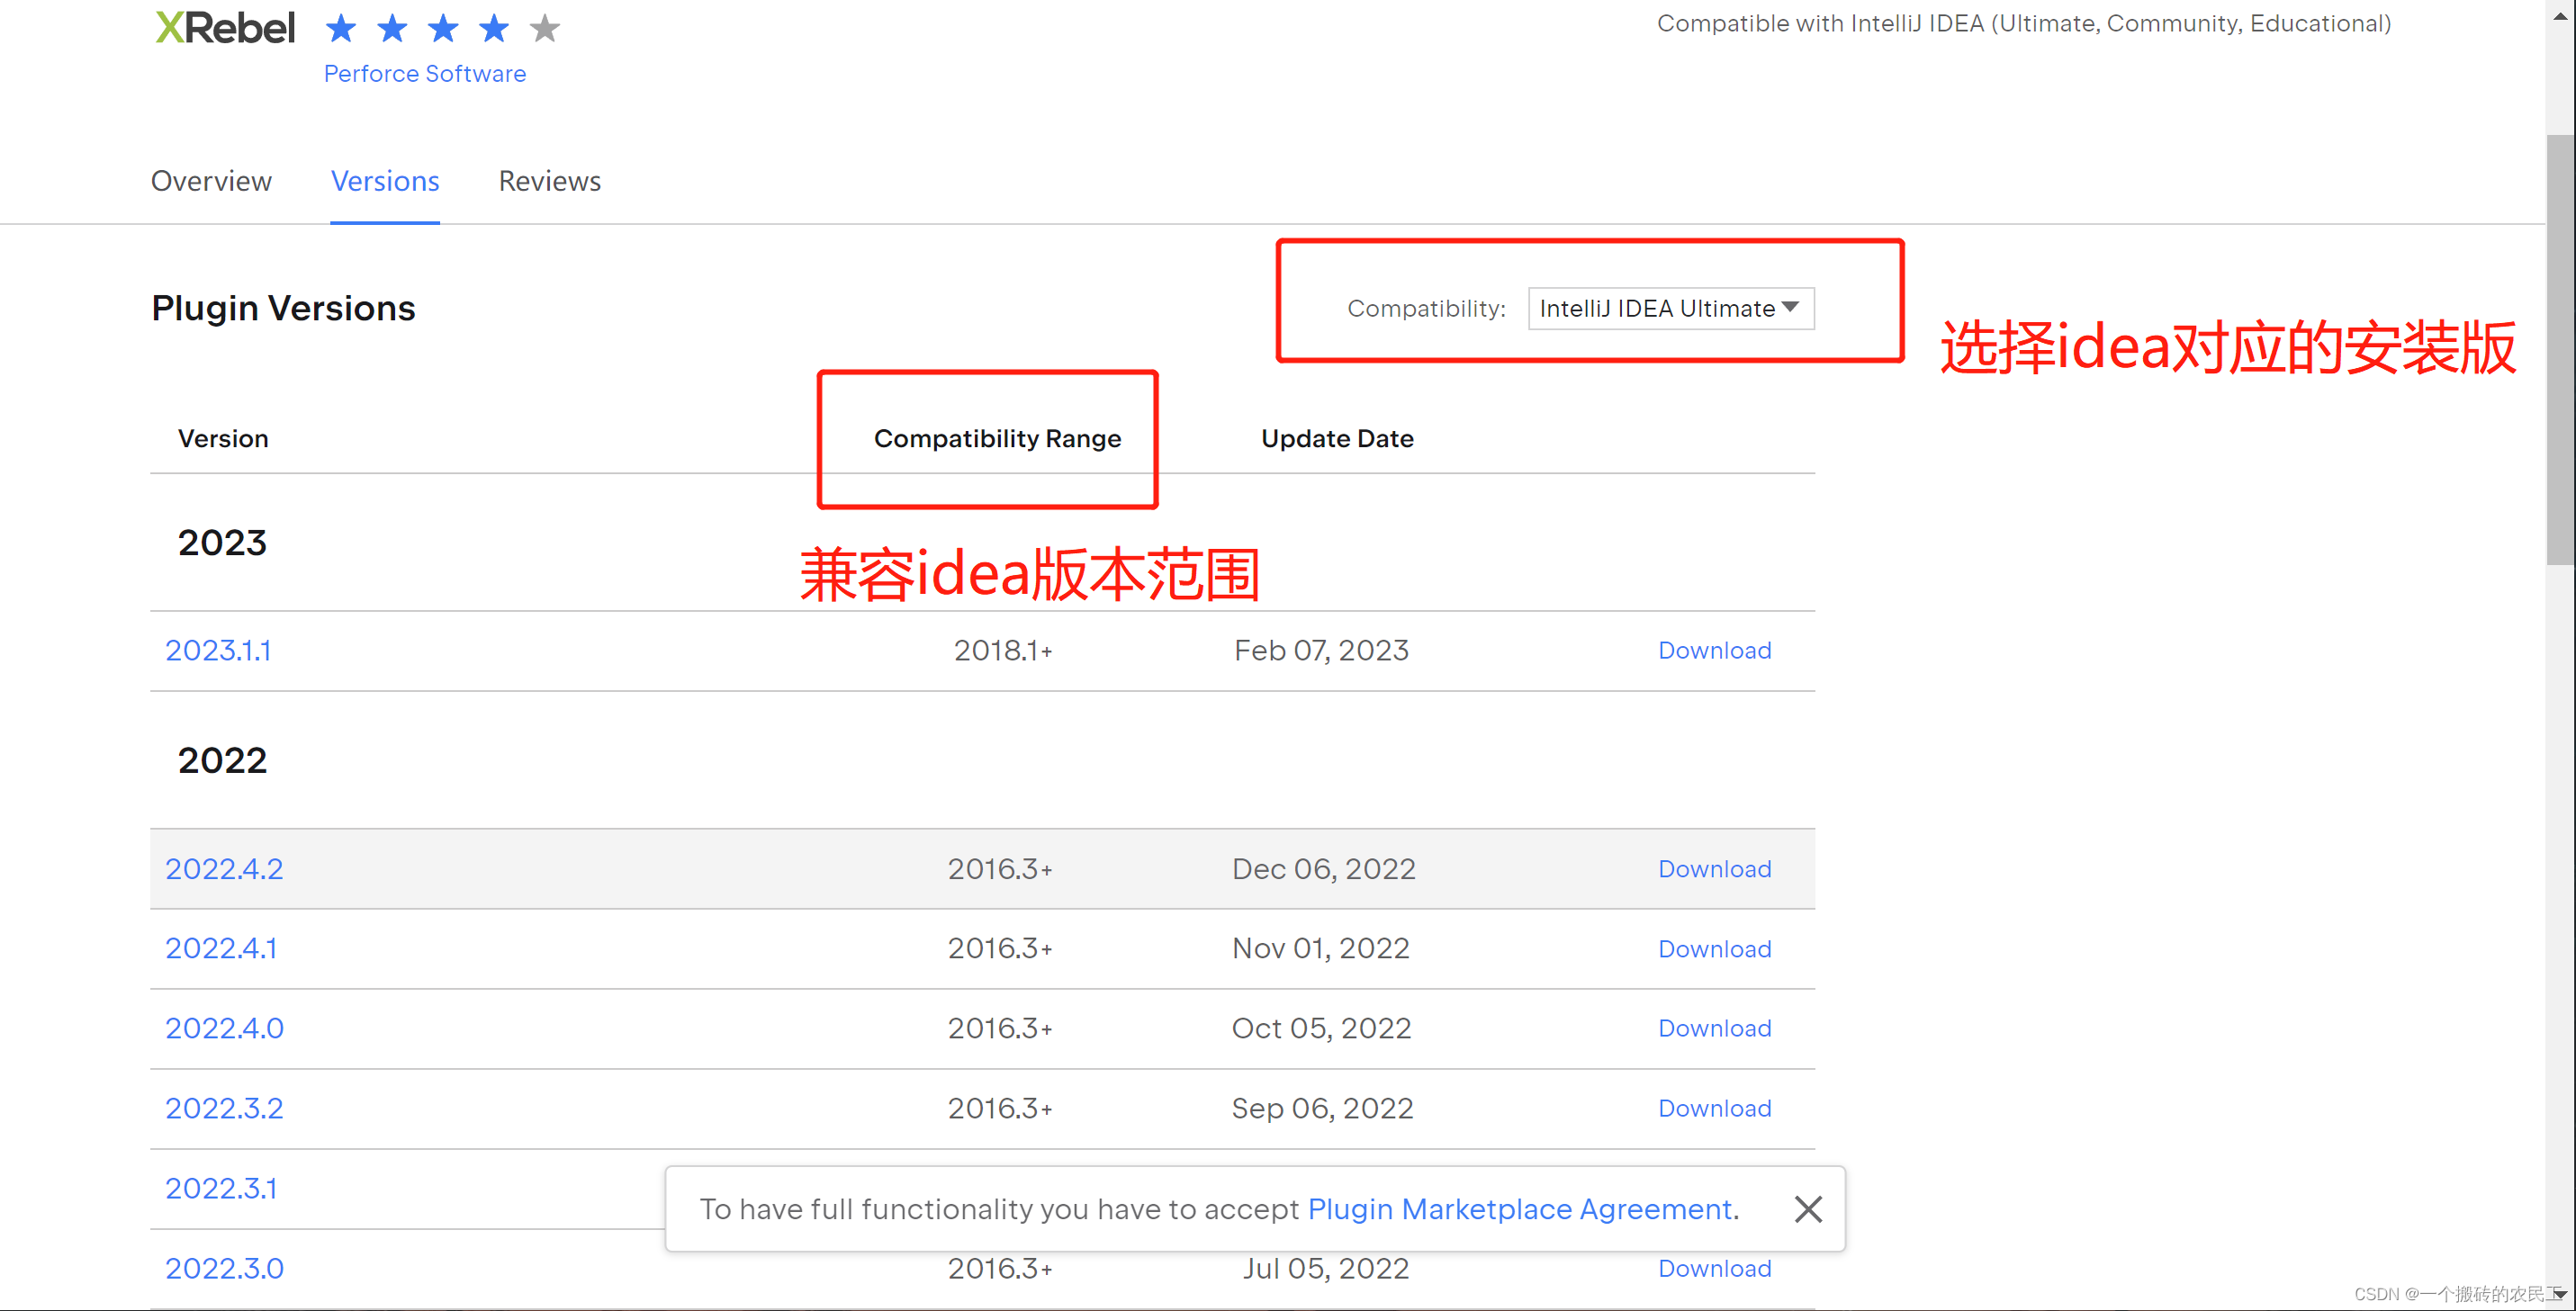This screenshot has height=1311, width=2576.
Task: Open version 2022.3.1 link
Action: 221,1188
